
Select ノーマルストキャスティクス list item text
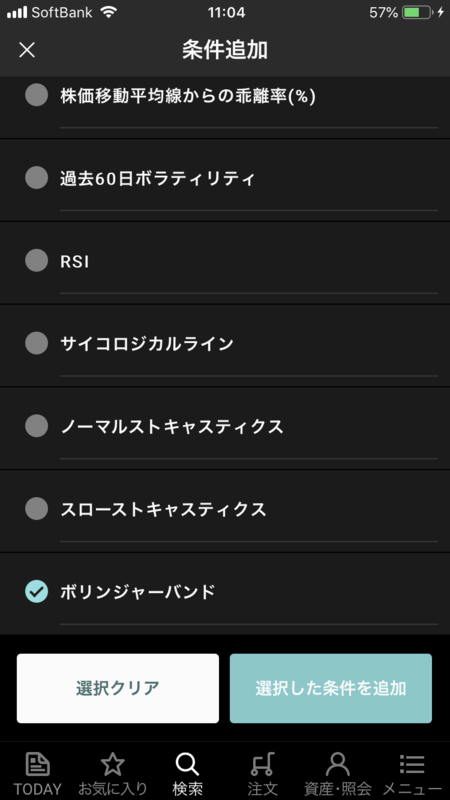172,427
